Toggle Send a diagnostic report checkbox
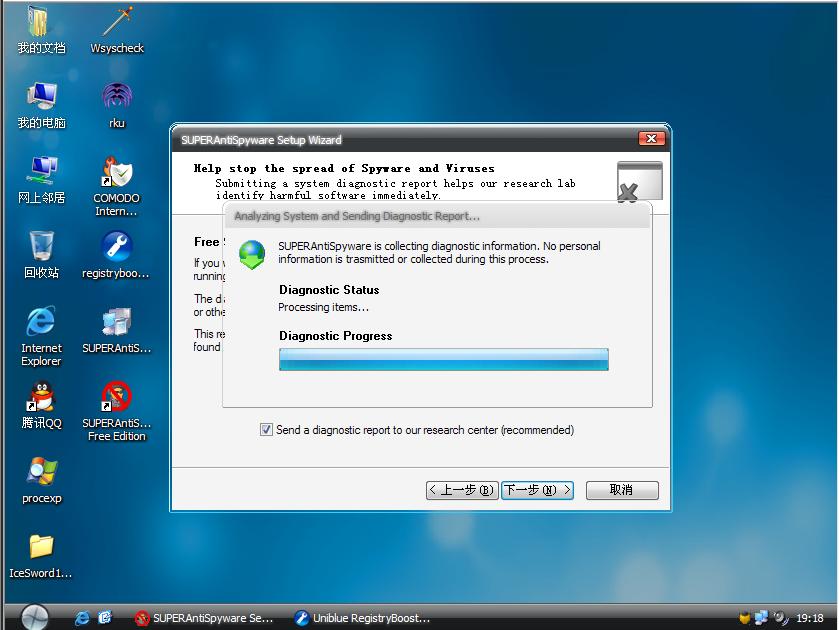Image resolution: width=839 pixels, height=630 pixels. [266, 429]
